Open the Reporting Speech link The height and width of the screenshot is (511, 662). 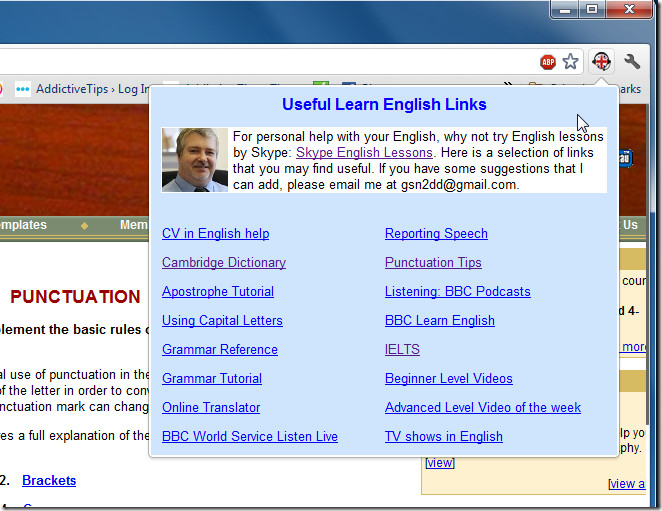pos(437,234)
